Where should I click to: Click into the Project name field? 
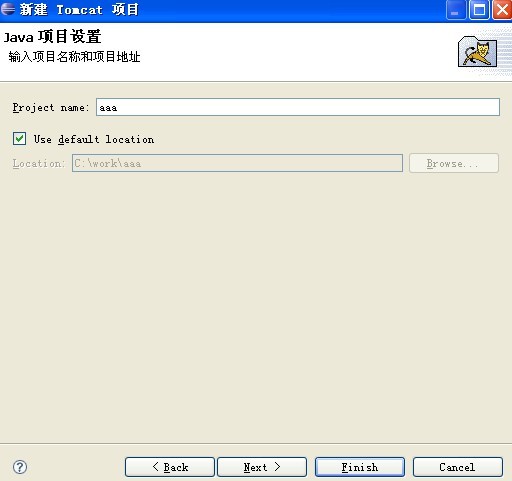coord(298,107)
